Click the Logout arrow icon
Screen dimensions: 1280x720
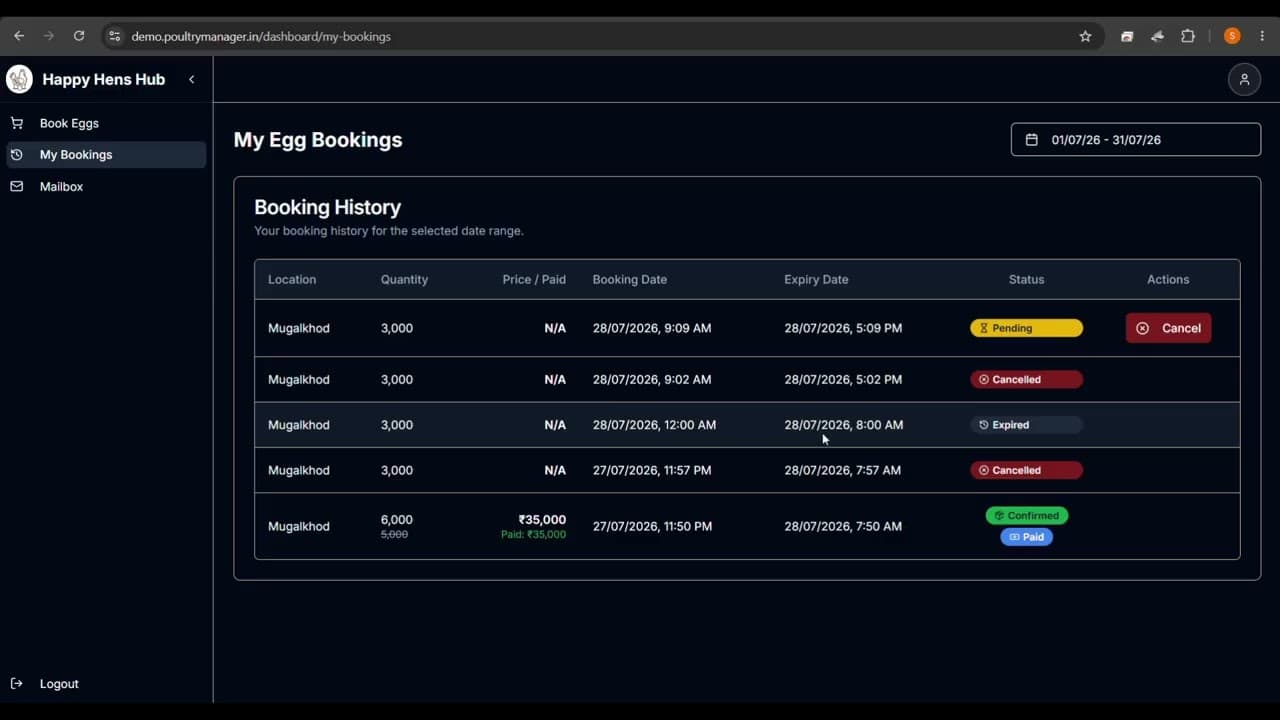tap(17, 684)
